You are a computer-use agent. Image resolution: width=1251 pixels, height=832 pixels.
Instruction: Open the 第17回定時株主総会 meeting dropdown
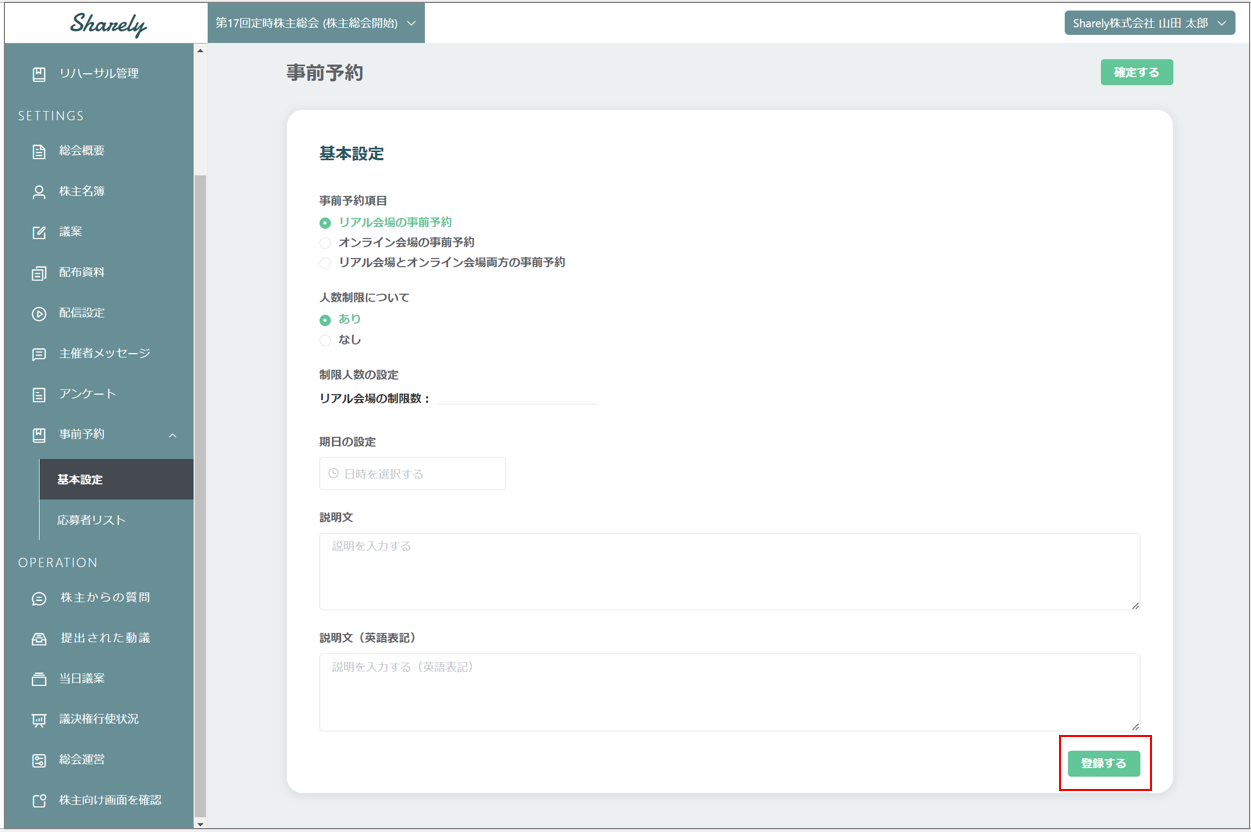pyautogui.click(x=316, y=23)
